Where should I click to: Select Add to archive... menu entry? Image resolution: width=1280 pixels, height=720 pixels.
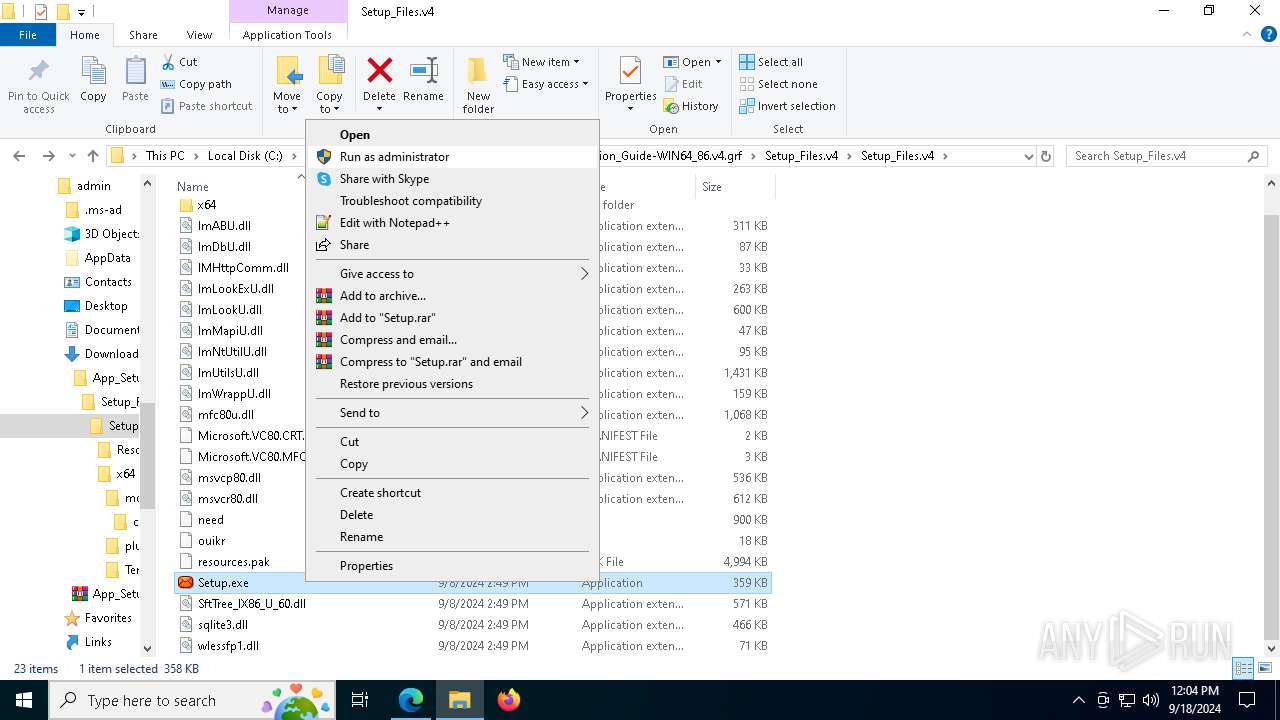[452, 296]
